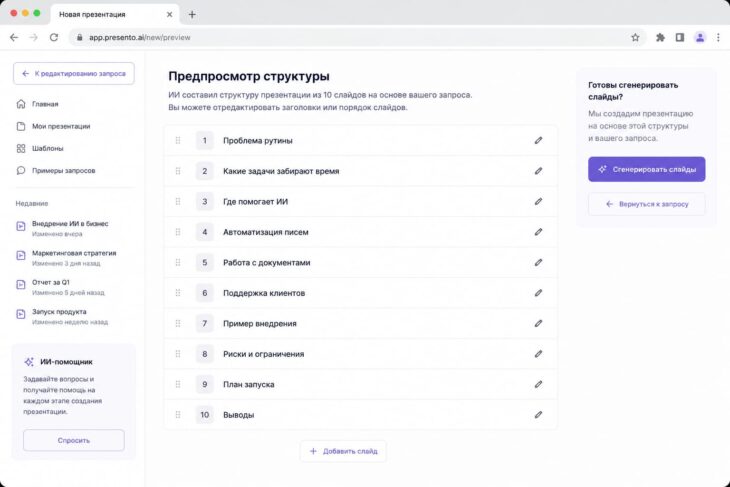Go to 'Главная' in sidebar
Image resolution: width=730 pixels, height=487 pixels.
coord(37,104)
